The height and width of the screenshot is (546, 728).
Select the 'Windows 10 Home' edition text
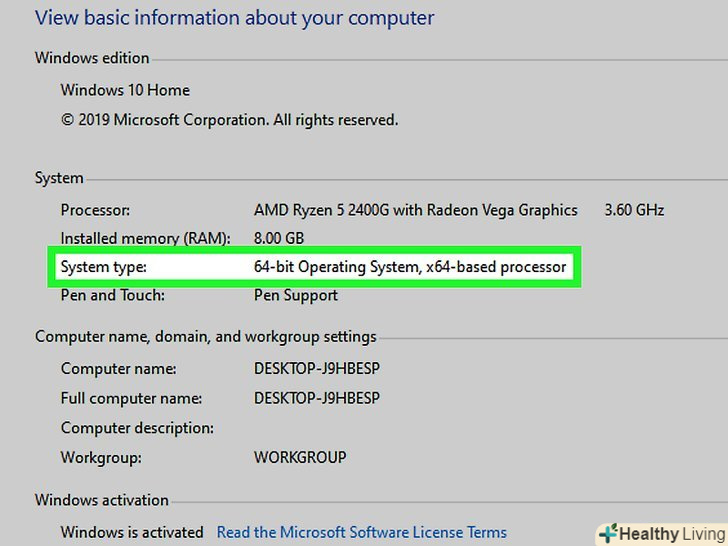[125, 90]
